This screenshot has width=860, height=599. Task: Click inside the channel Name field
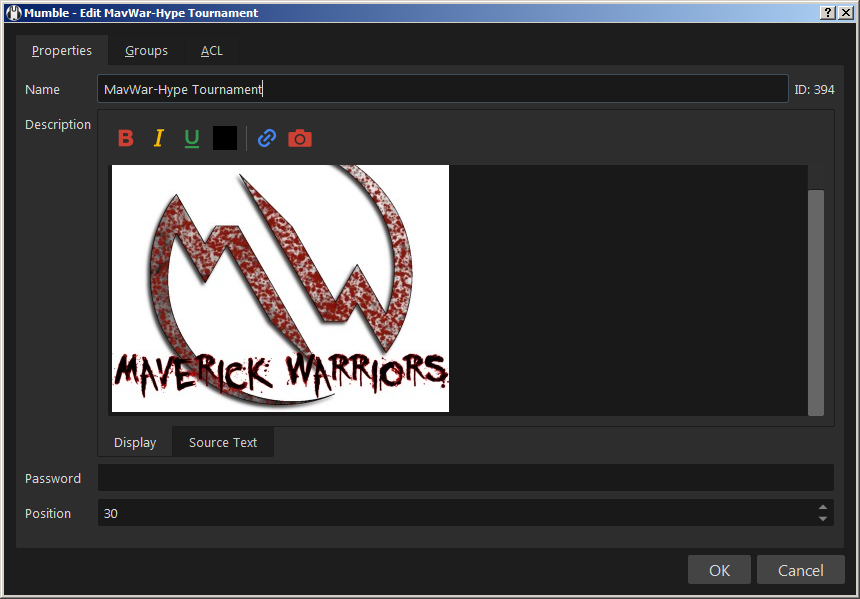tap(443, 89)
